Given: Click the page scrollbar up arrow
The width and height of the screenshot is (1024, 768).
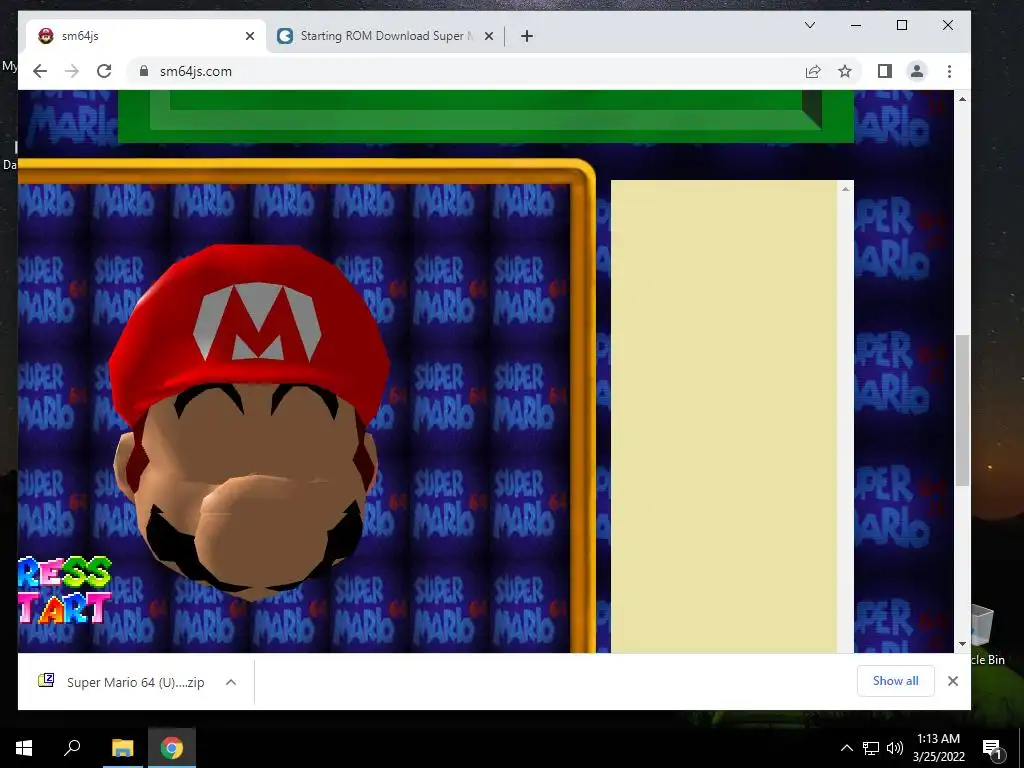Looking at the screenshot, I should [x=962, y=99].
